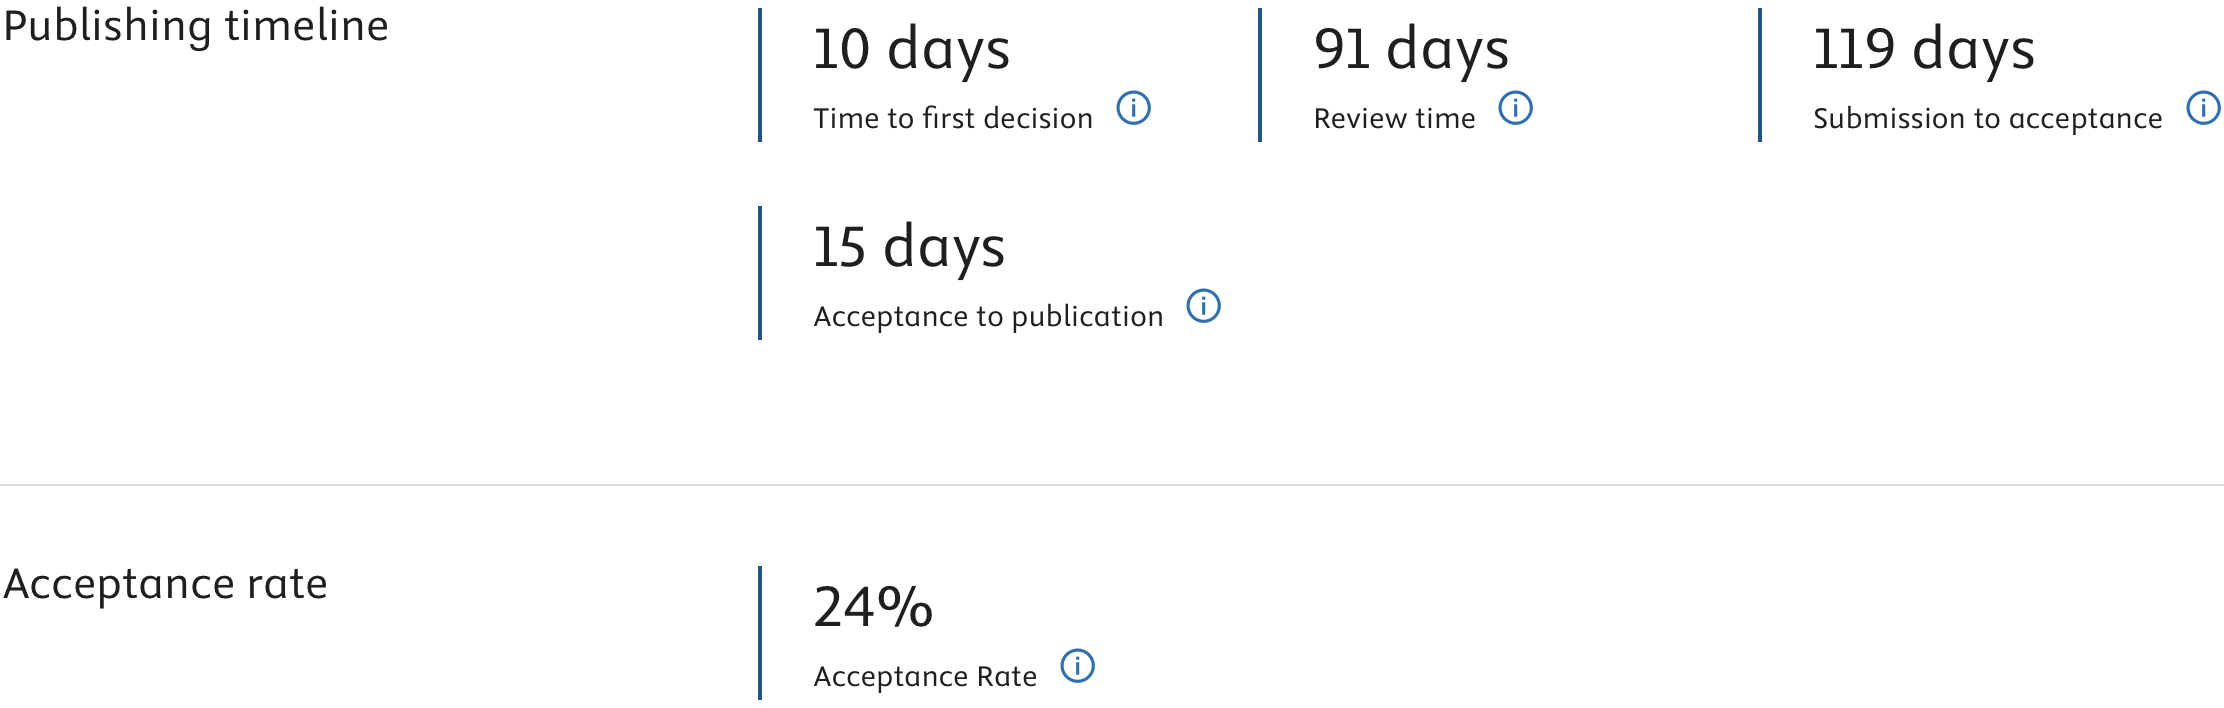Click the '24%' acceptance rate figure
The width and height of the screenshot is (2224, 708).
coord(873,607)
